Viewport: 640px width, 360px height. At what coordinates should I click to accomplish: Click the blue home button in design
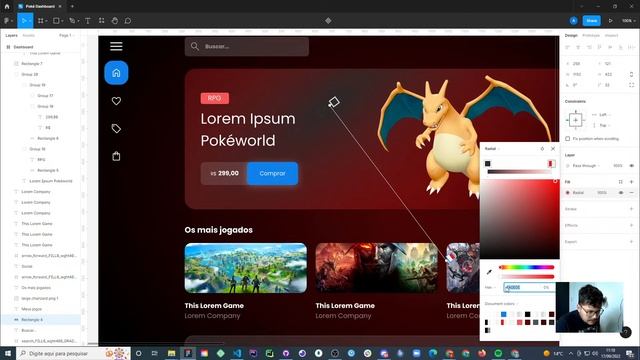[116, 73]
